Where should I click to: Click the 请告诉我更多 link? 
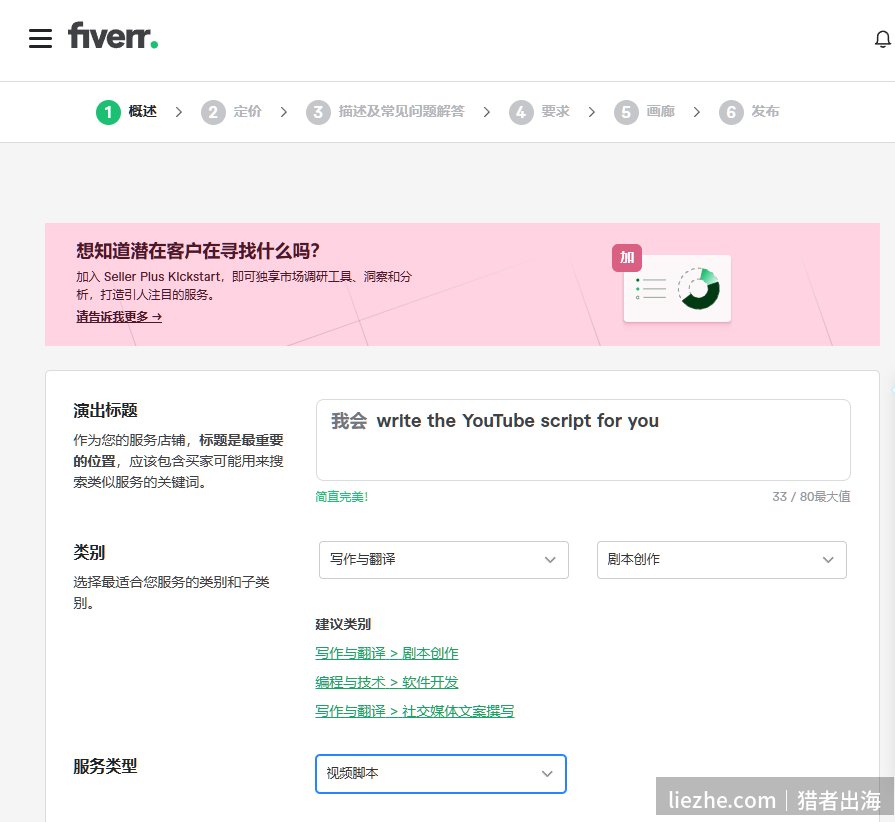coord(119,317)
